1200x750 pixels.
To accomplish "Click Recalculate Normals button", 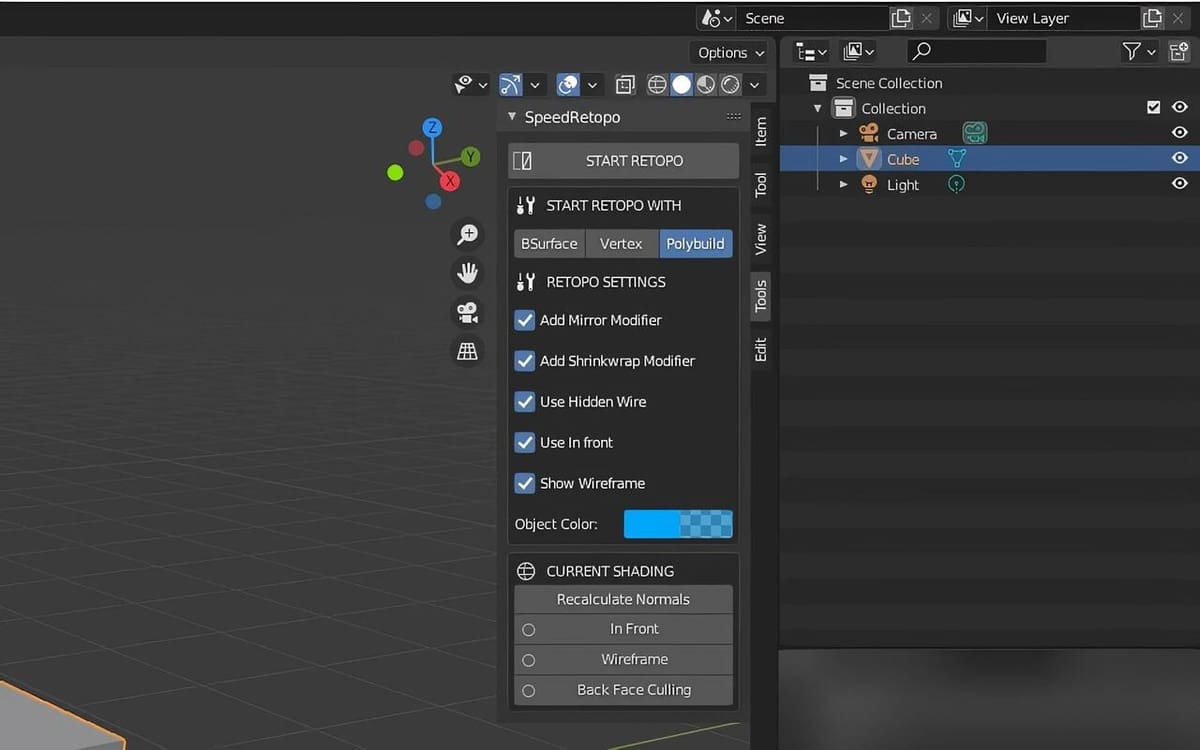I will point(623,599).
